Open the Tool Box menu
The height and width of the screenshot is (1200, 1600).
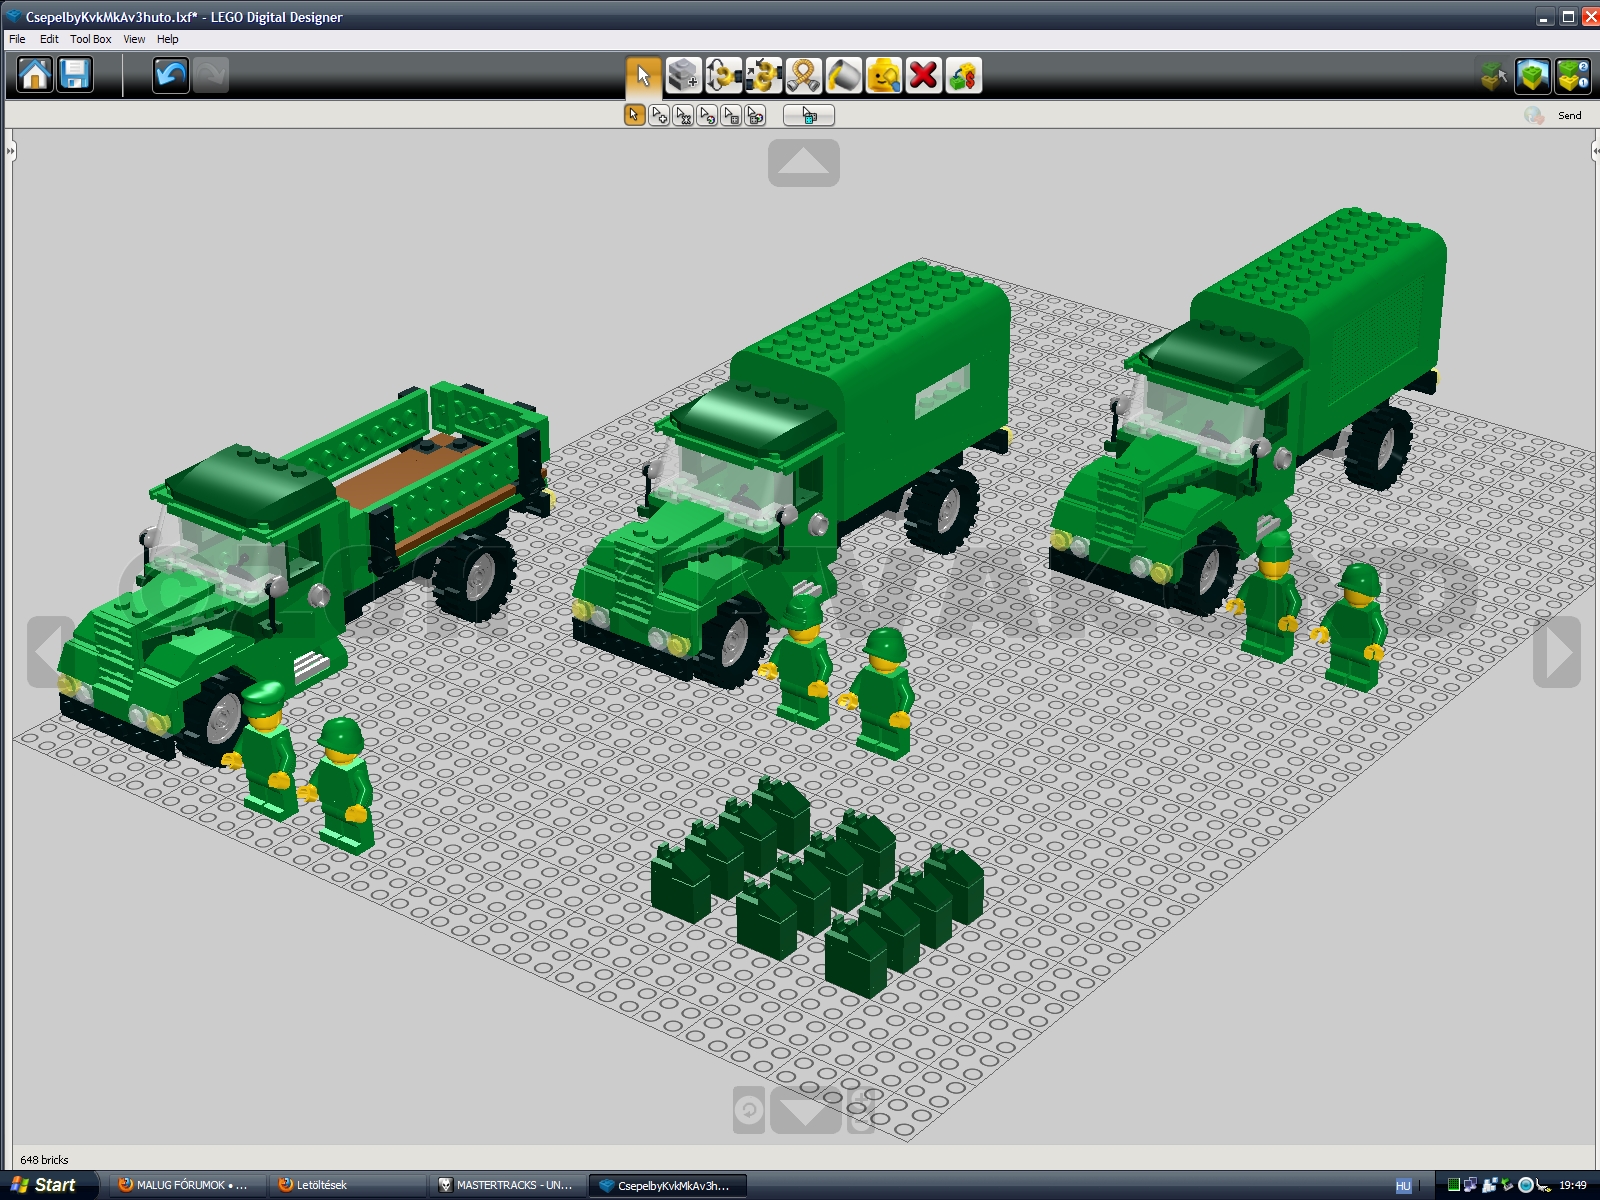tap(91, 39)
